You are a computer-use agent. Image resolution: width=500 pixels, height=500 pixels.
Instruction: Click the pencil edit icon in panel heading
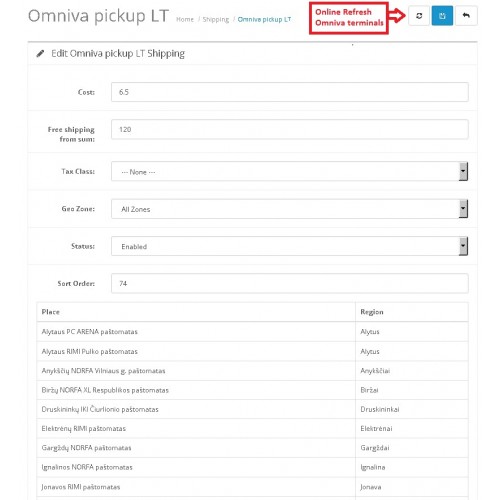tap(40, 53)
